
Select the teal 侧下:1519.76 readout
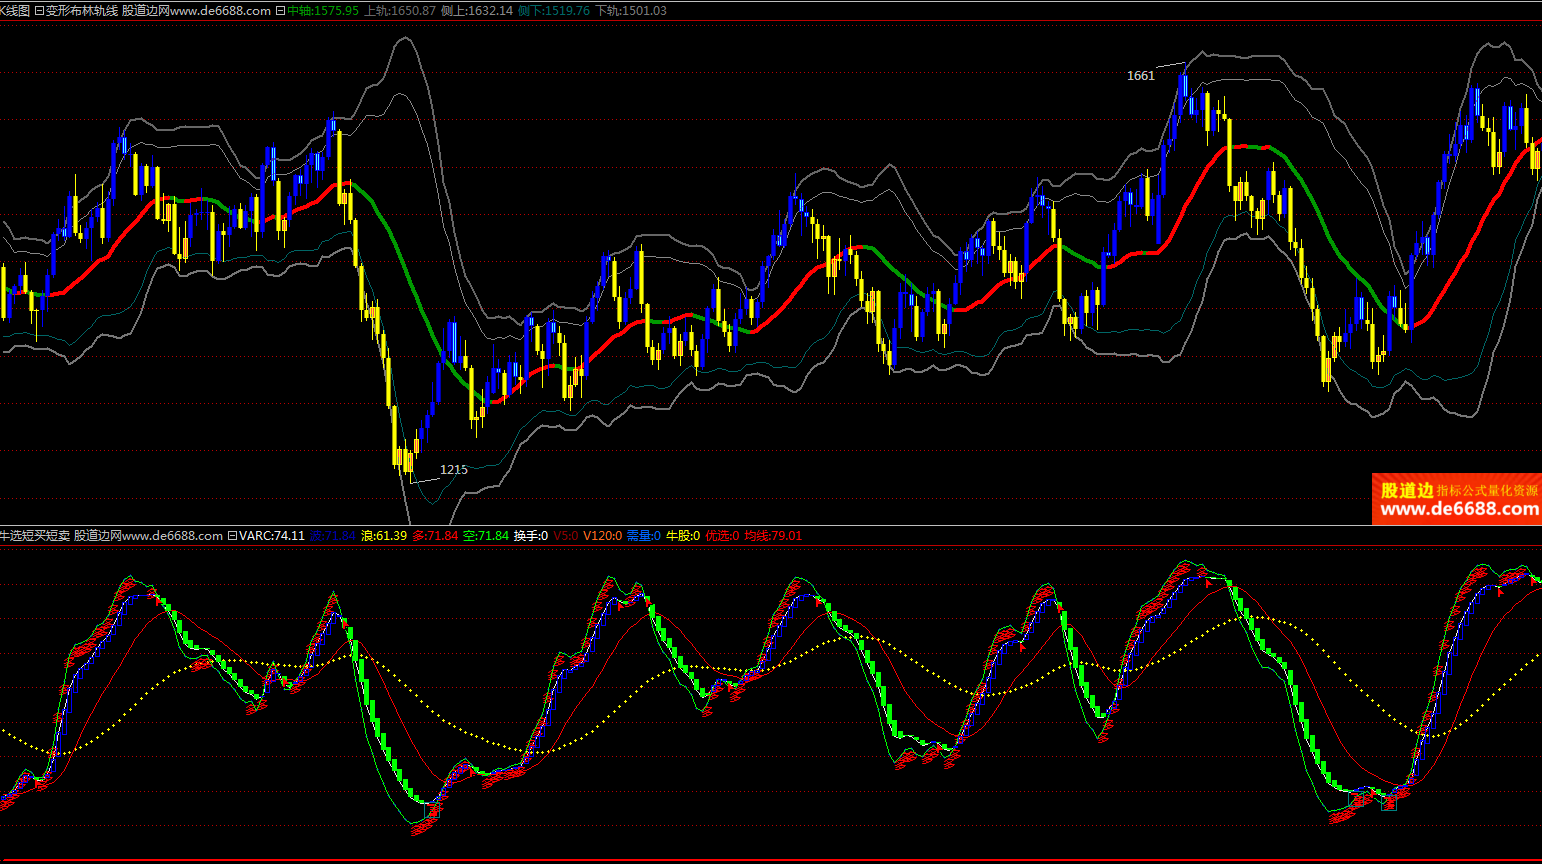coord(553,11)
